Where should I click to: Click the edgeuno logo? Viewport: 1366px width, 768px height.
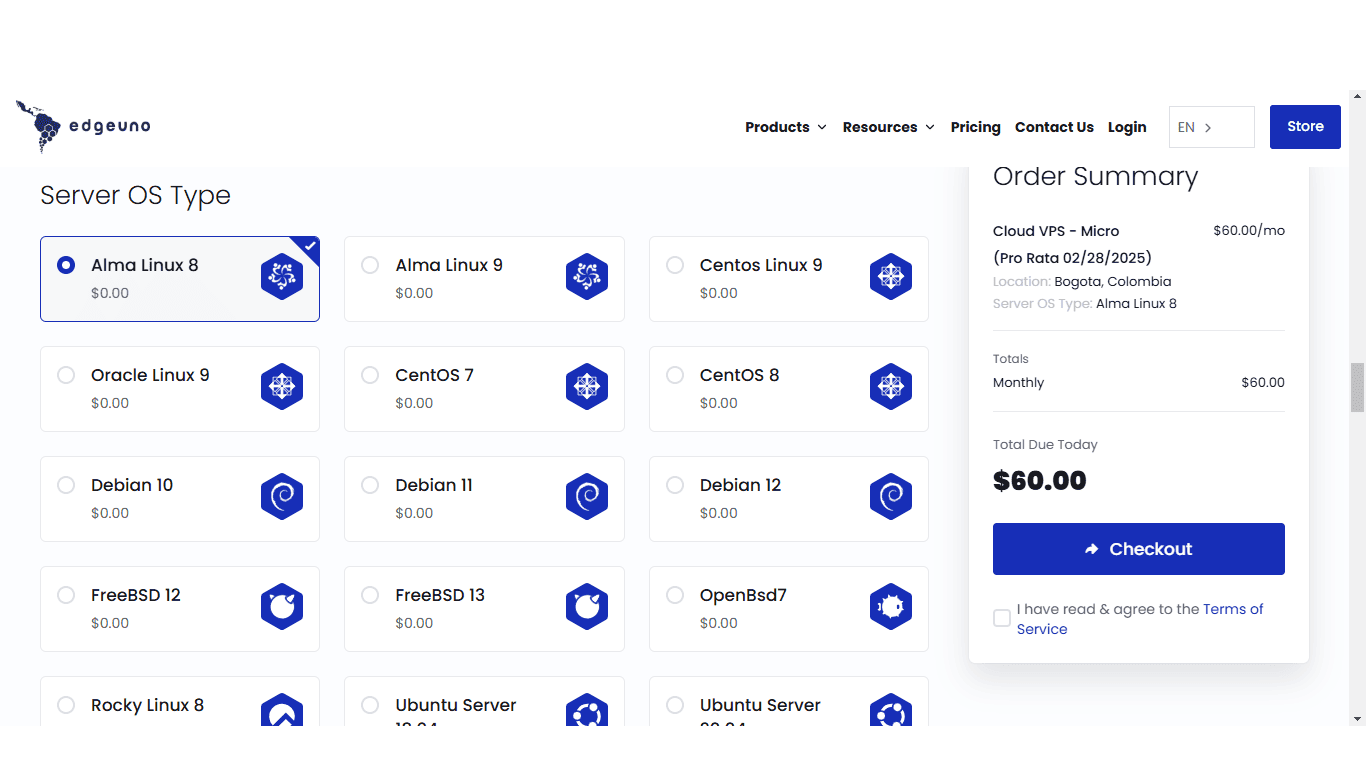click(83, 126)
